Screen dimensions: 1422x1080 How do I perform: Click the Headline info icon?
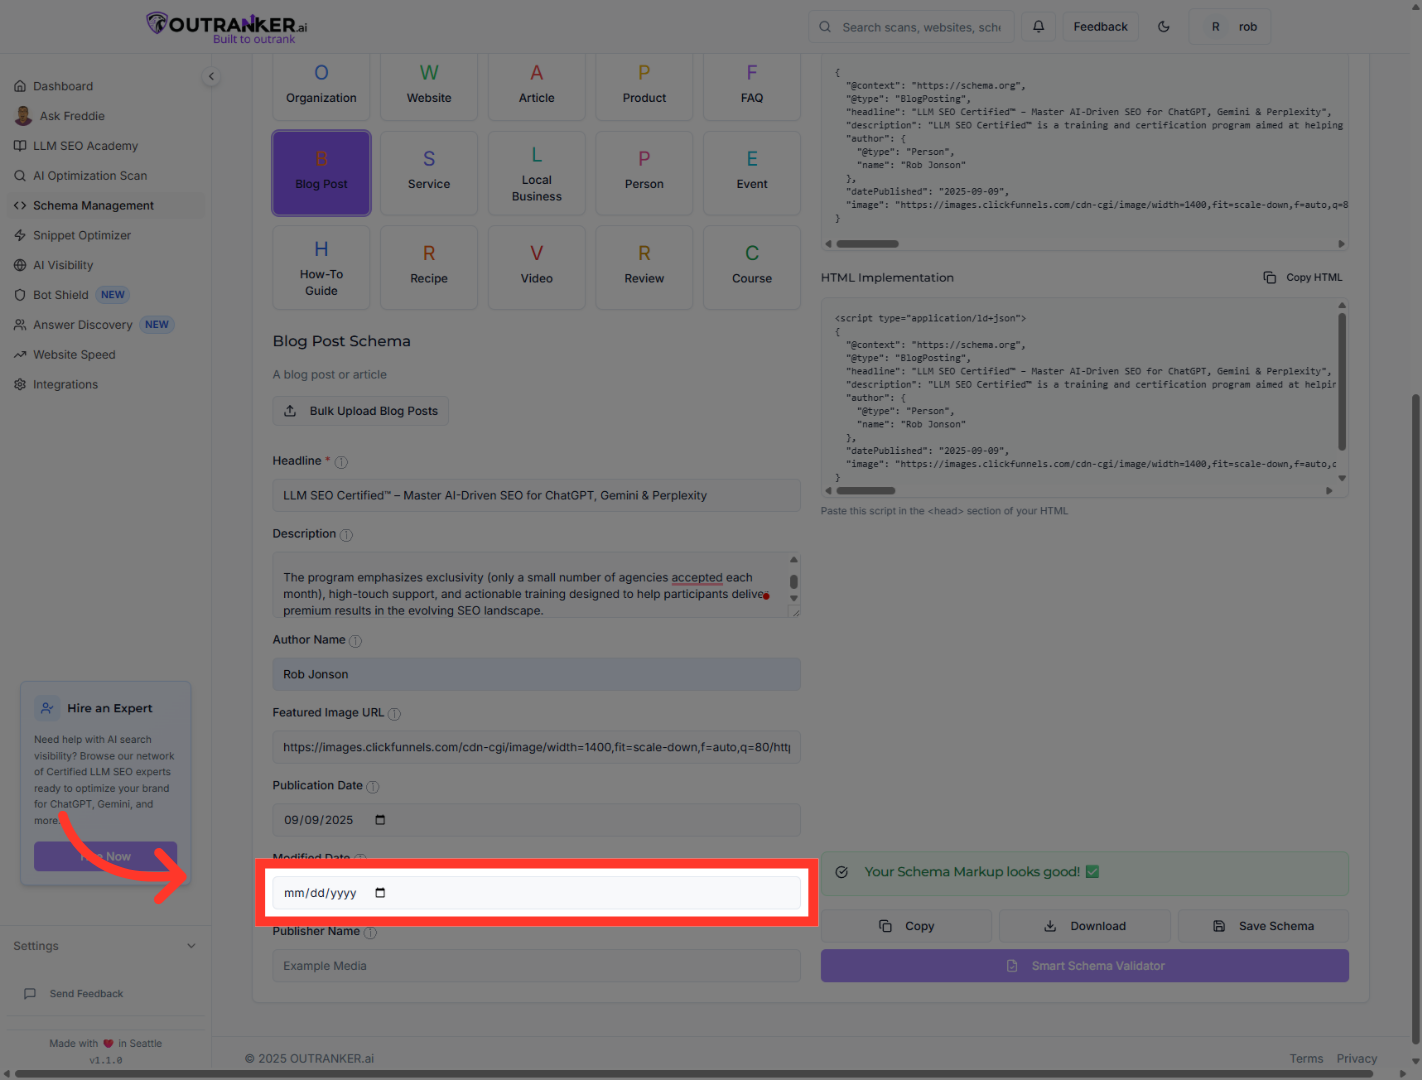[x=341, y=462]
